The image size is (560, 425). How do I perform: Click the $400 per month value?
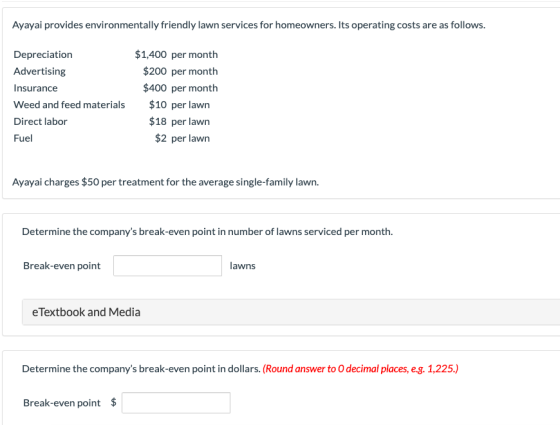pyautogui.click(x=180, y=88)
